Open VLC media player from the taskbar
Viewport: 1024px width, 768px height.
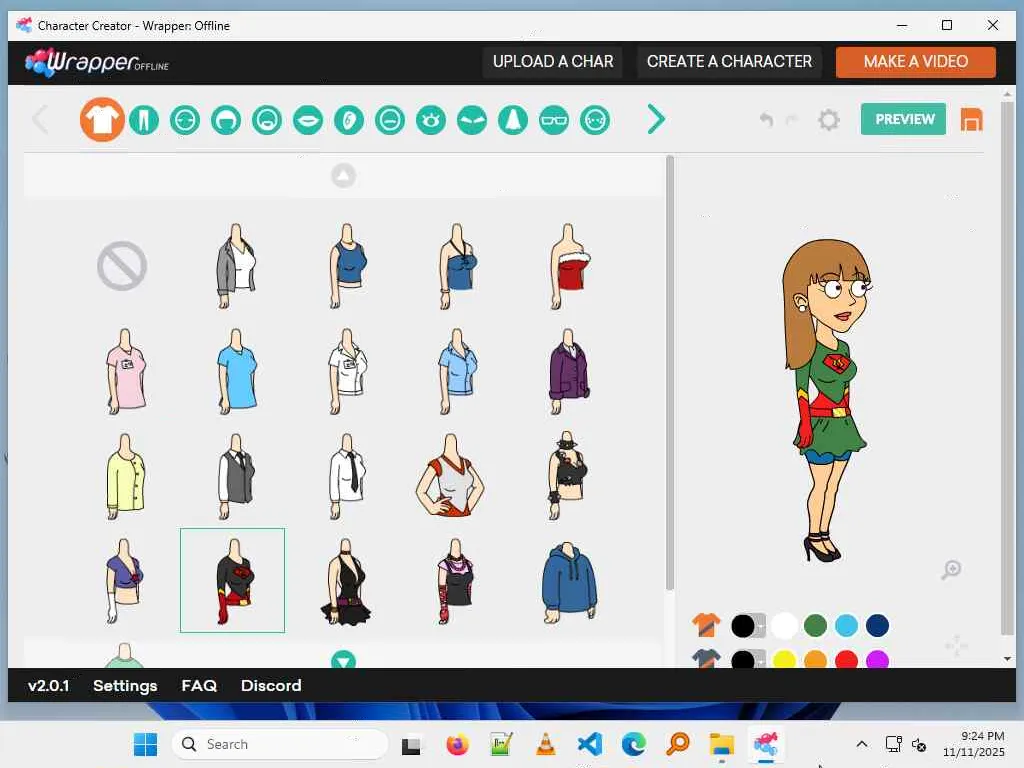[x=545, y=744]
